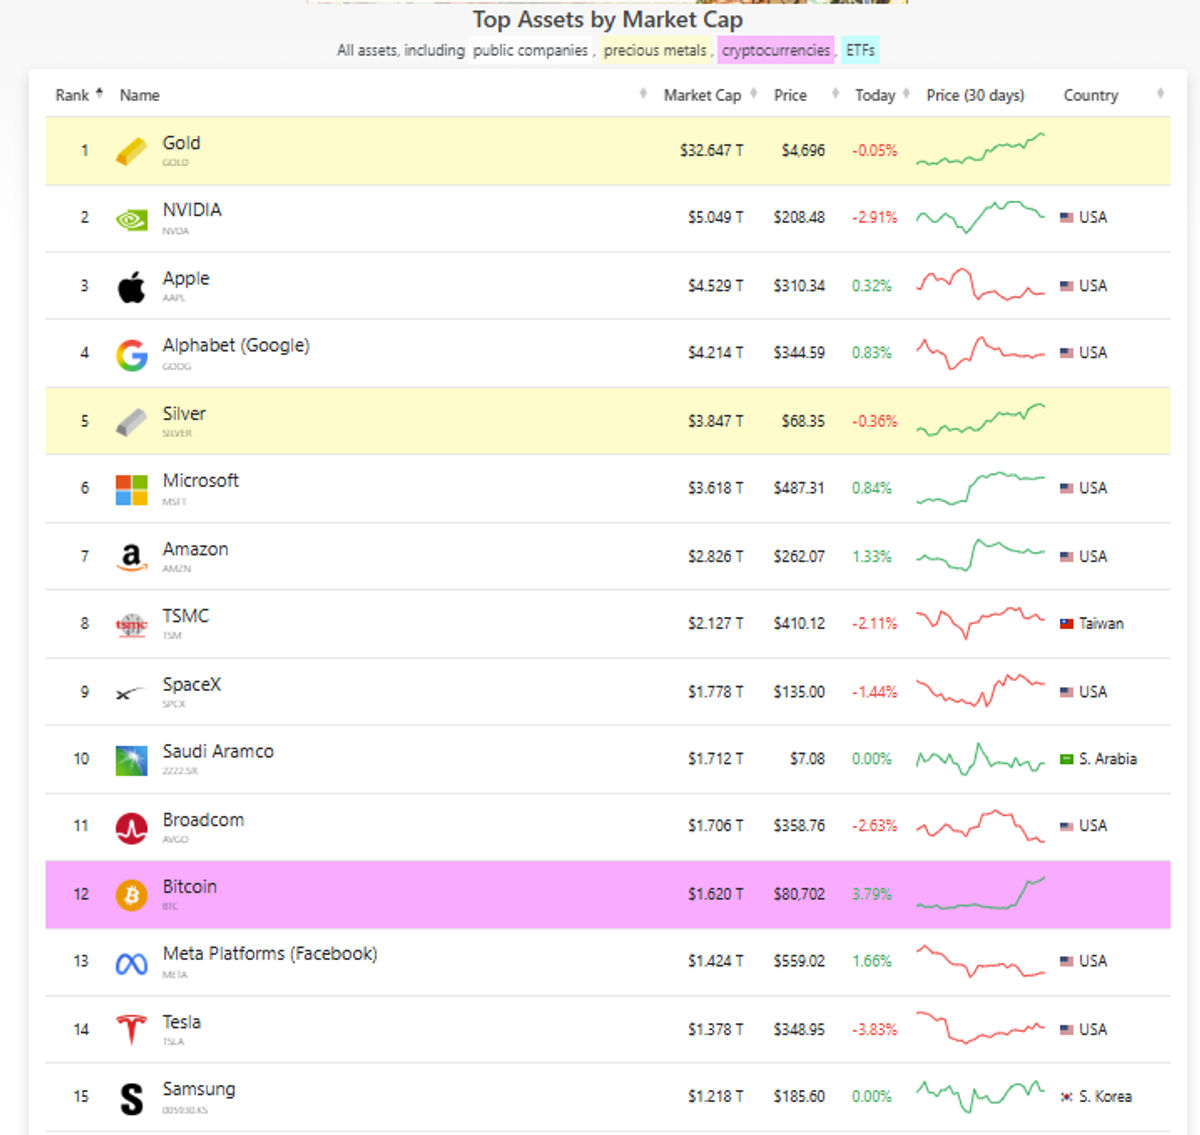1200x1135 pixels.
Task: Click the Broadcom red circle logo
Action: coord(131,827)
